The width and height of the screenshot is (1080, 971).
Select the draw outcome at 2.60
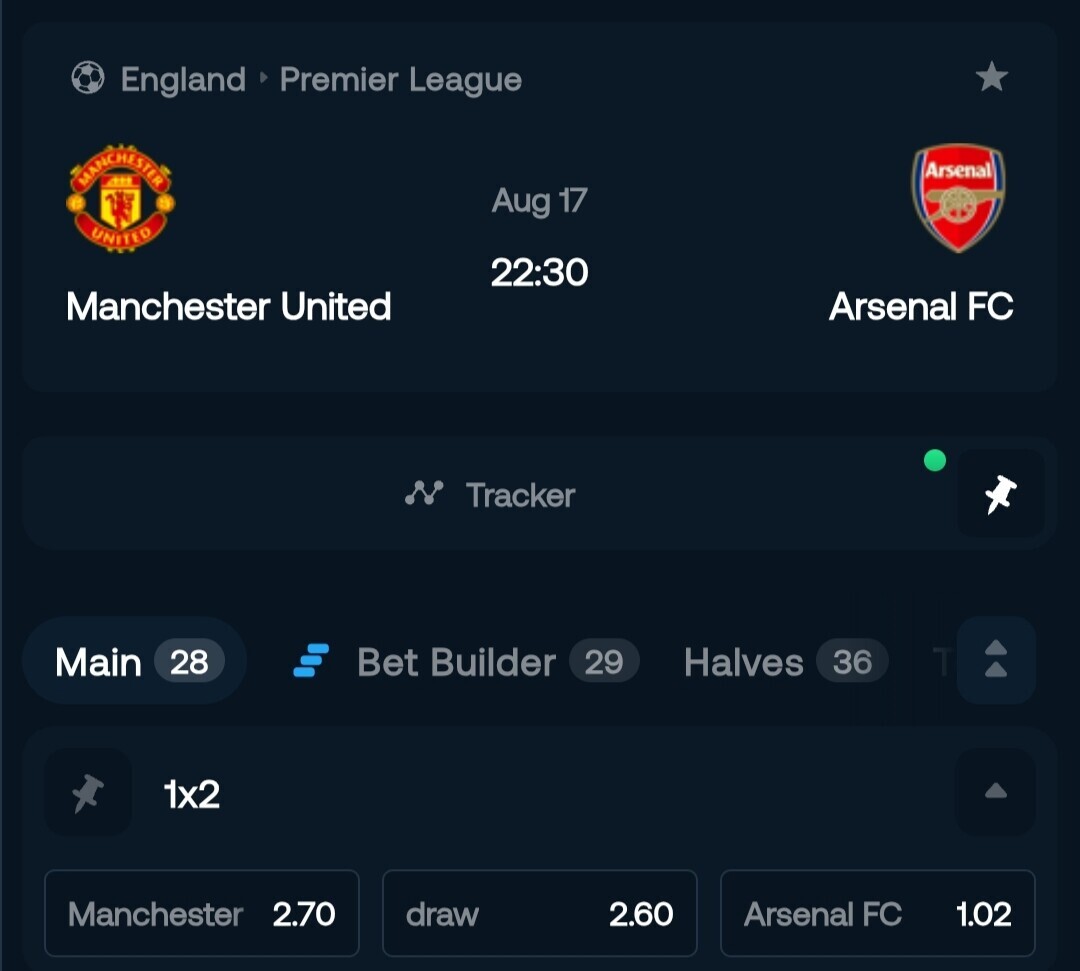(x=539, y=914)
